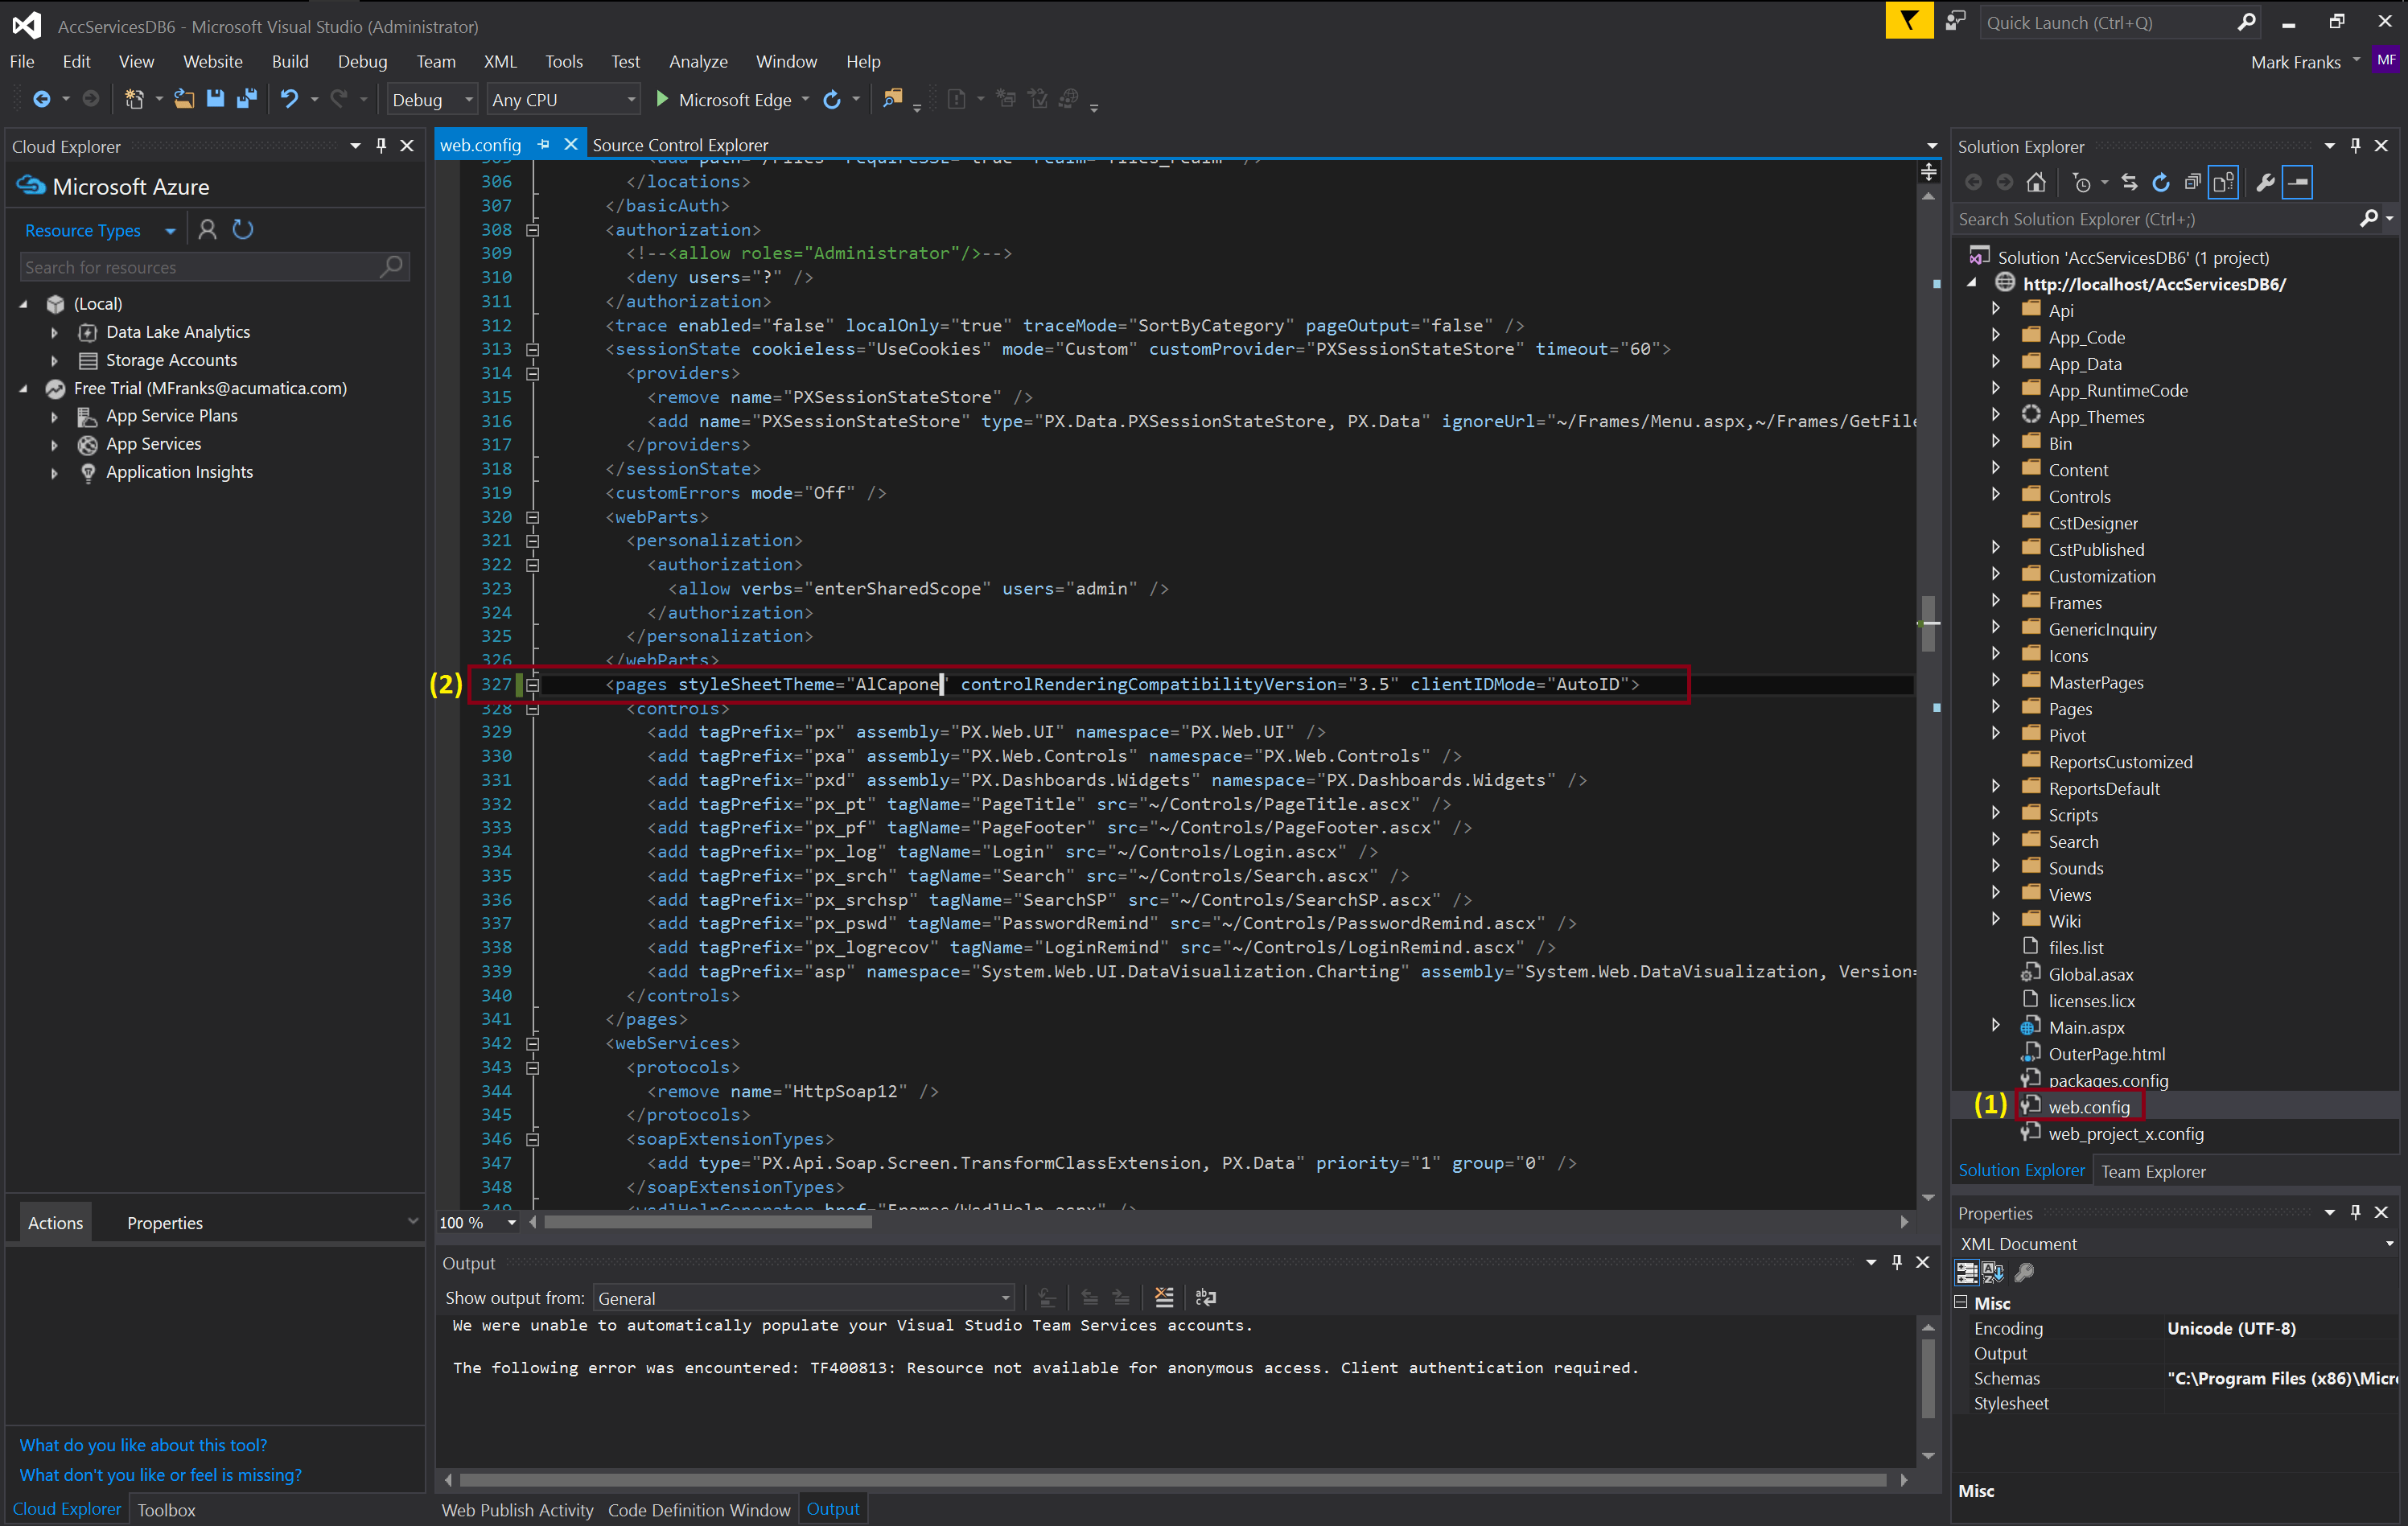Viewport: 2408px width, 1526px height.
Task: Open the Any CPU platform dropdown
Action: pos(563,100)
